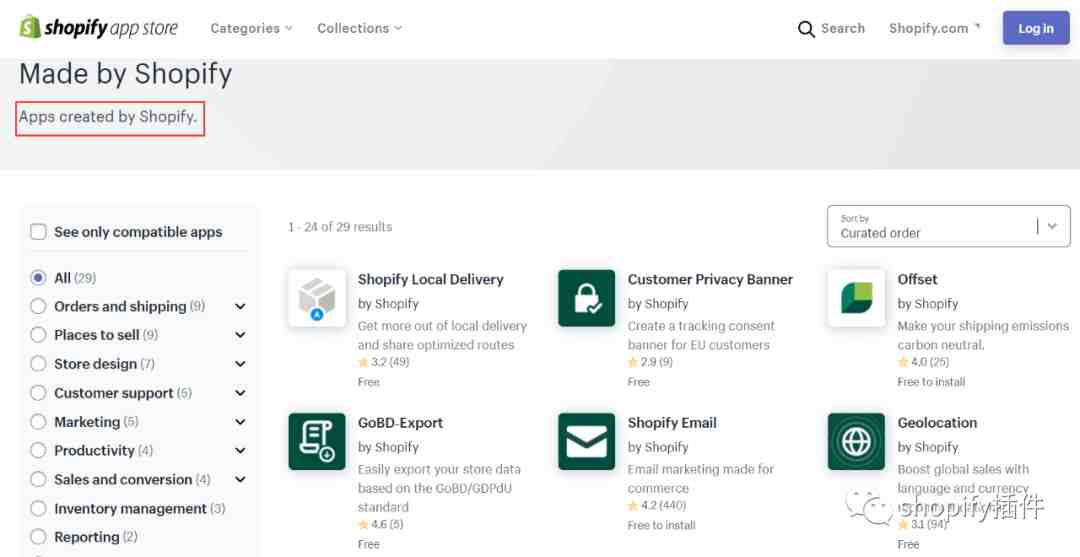The image size is (1080, 557).
Task: Expand Places to sell chevron
Action: 240,335
